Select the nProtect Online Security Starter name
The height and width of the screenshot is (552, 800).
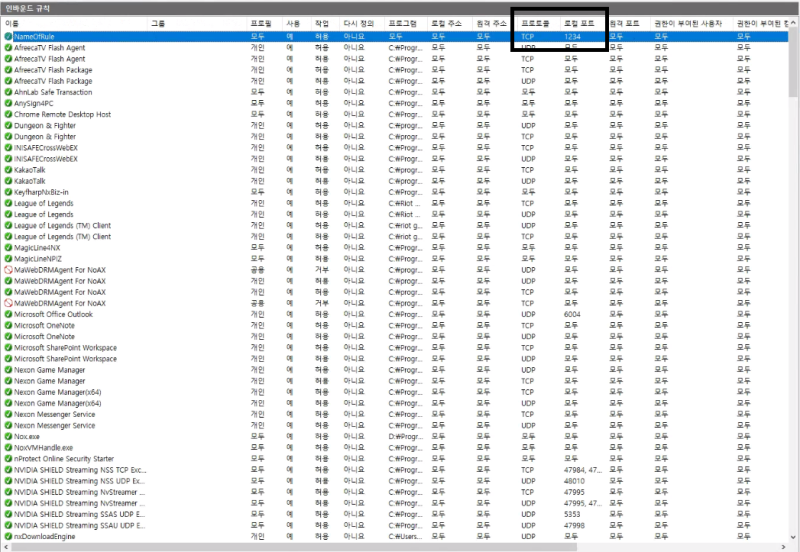pyautogui.click(x=64, y=459)
